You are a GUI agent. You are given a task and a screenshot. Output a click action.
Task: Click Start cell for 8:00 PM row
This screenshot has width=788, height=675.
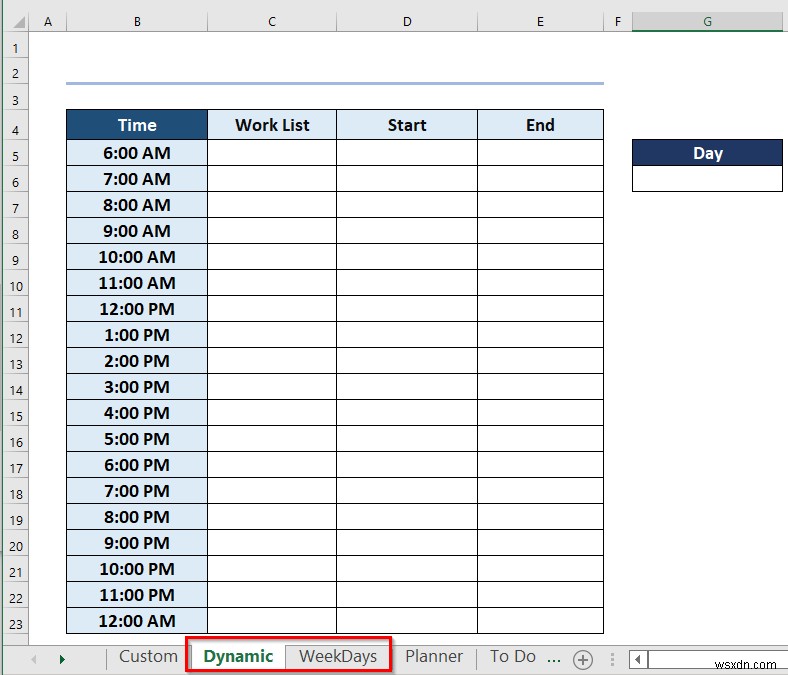(407, 517)
